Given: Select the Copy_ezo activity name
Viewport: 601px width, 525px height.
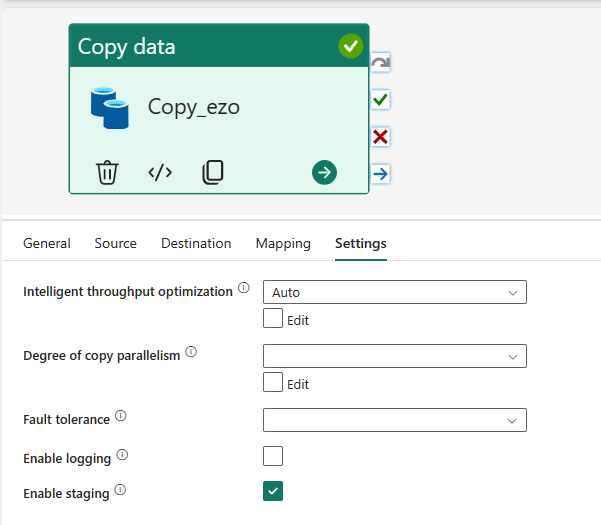Looking at the screenshot, I should 193,107.
